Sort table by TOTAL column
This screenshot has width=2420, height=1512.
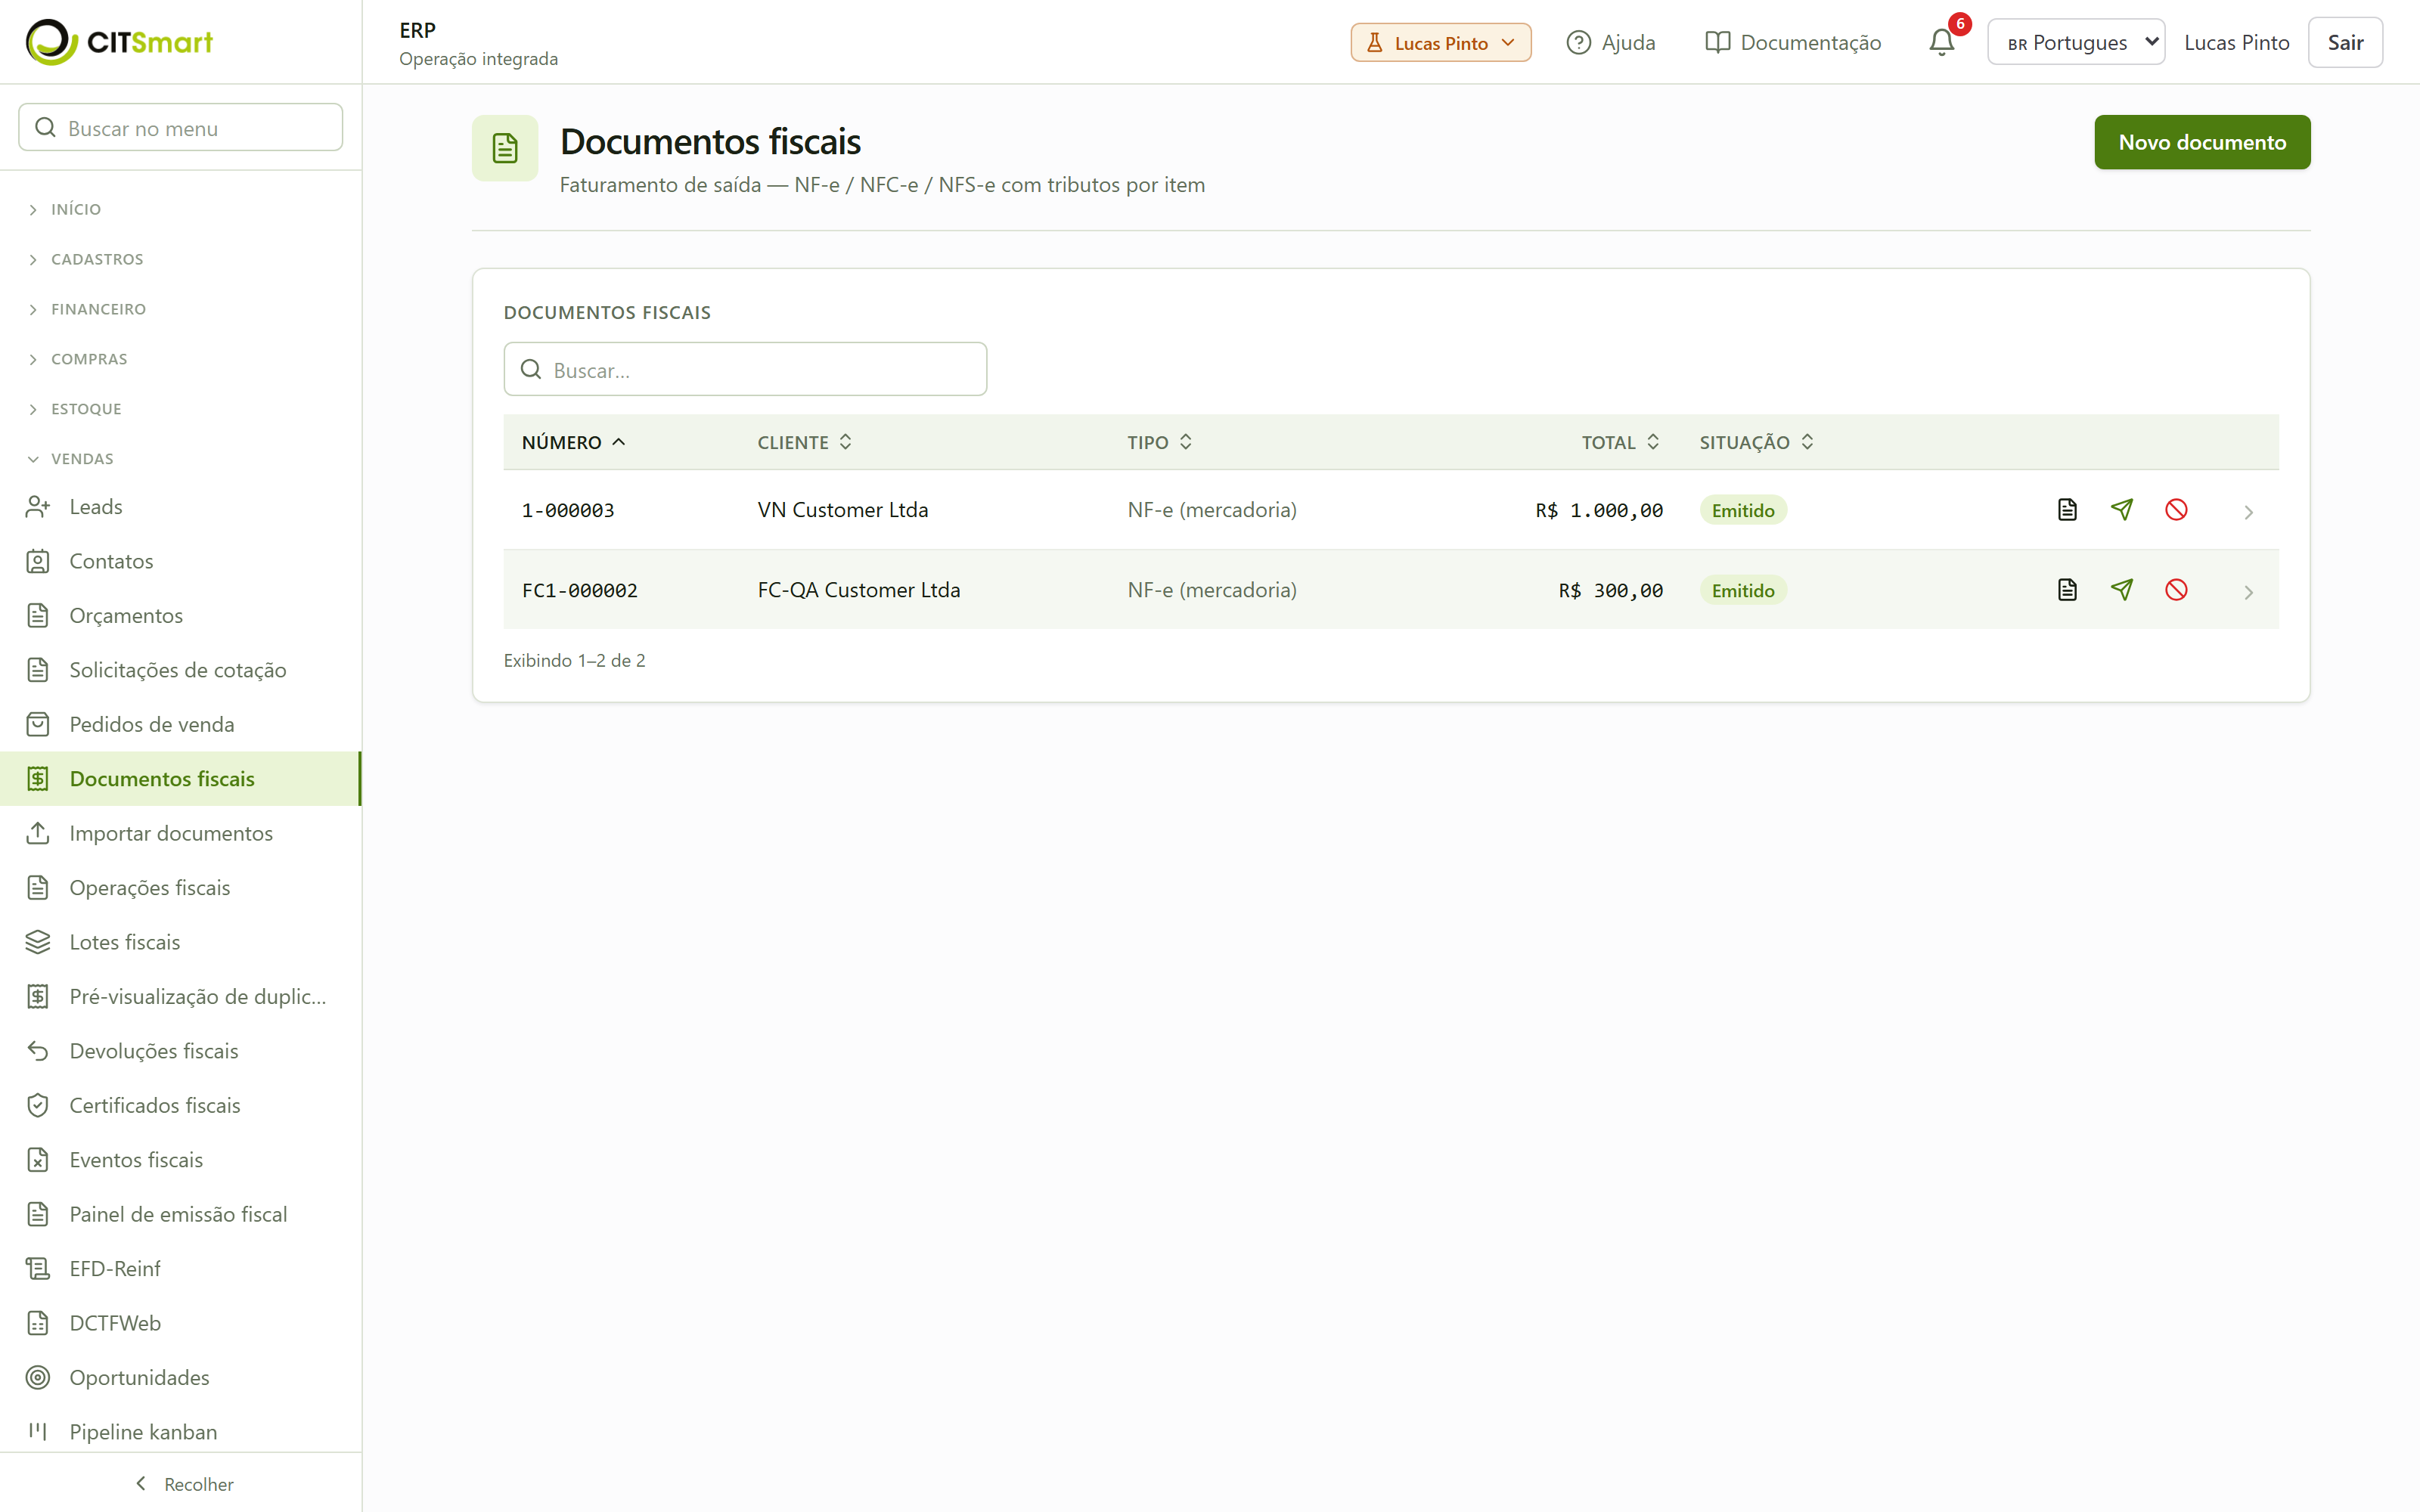(x=1620, y=442)
